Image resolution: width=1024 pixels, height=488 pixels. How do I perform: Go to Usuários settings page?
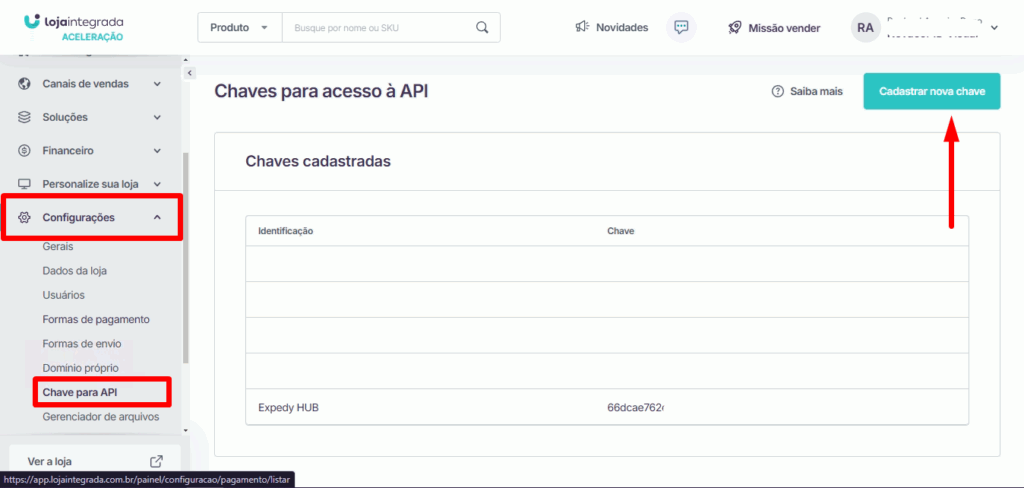pyautogui.click(x=64, y=295)
